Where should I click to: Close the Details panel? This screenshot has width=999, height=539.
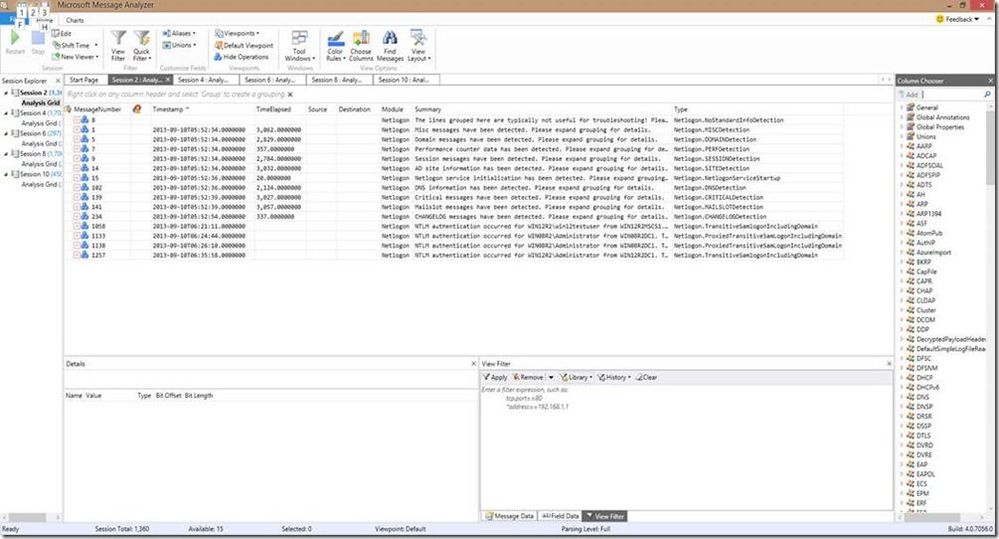click(473, 363)
